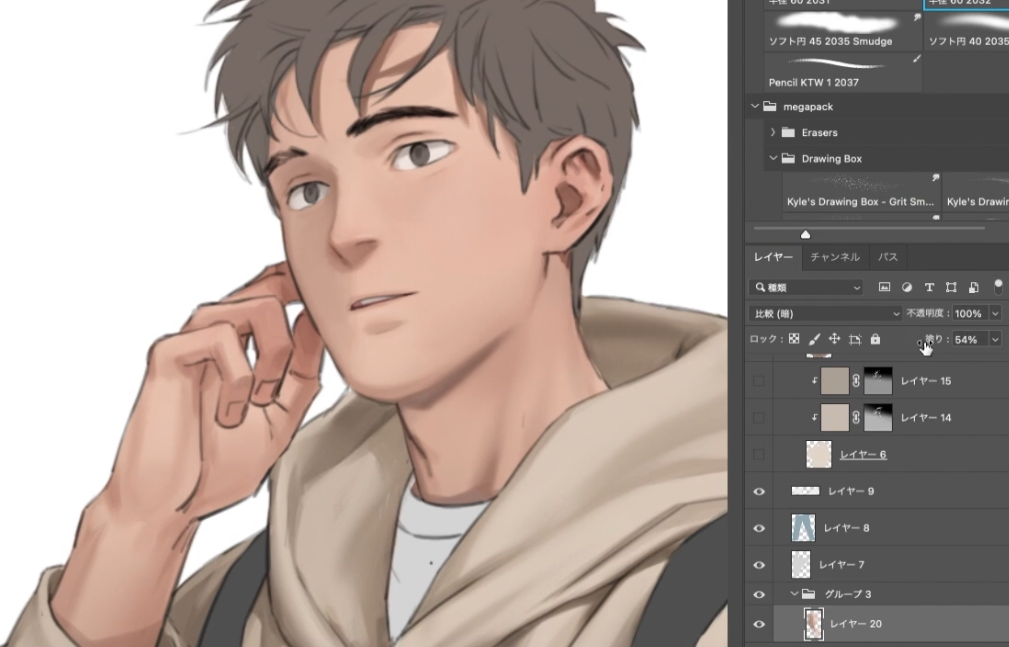Filter layers by pixel layer icon
The width and height of the screenshot is (1009, 647).
coord(884,287)
